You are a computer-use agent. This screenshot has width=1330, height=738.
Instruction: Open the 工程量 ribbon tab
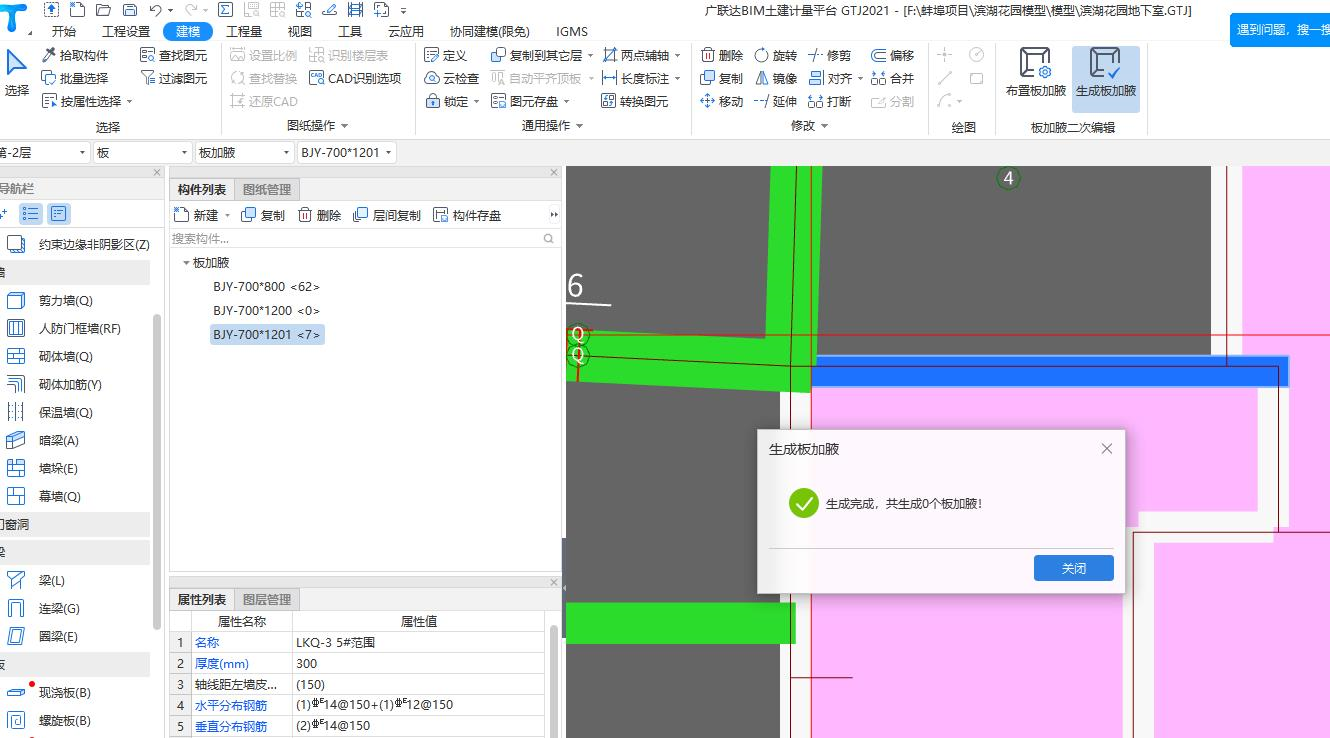(244, 31)
